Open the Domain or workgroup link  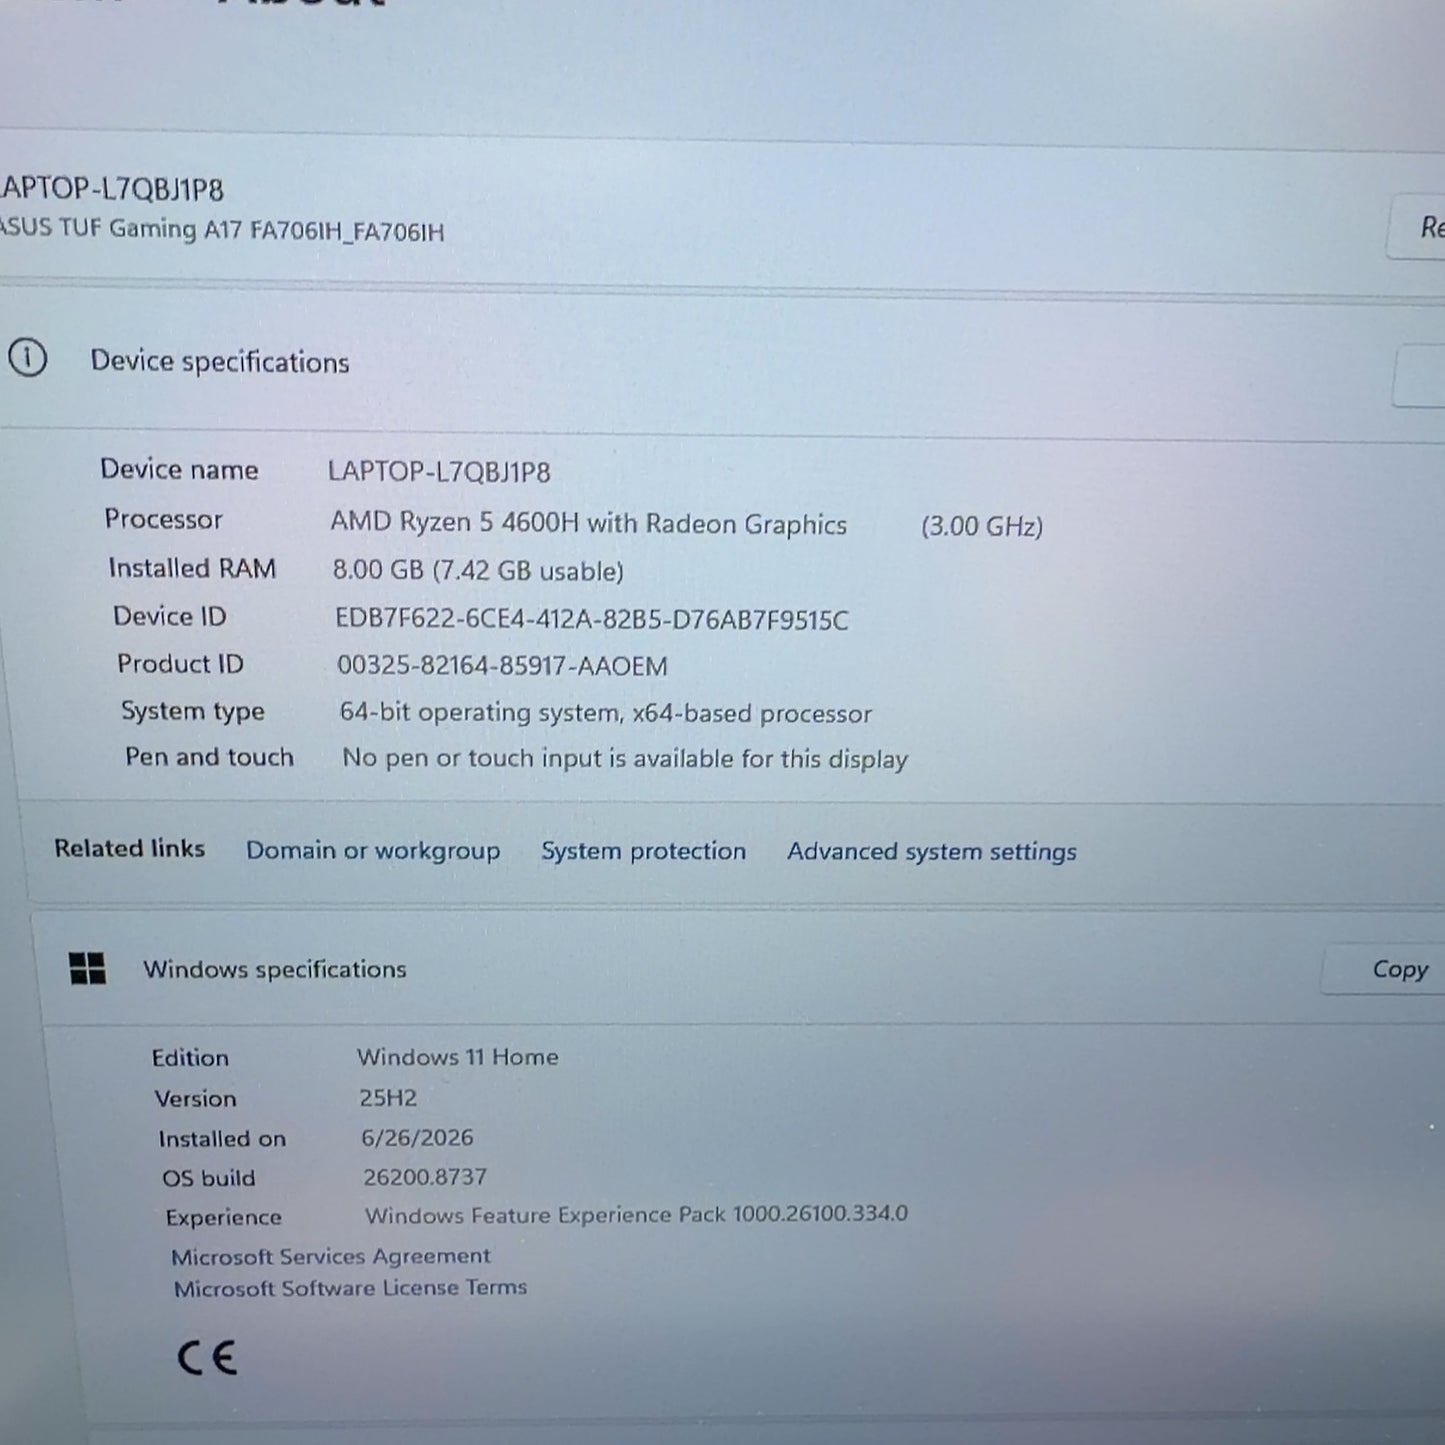[x=373, y=850]
